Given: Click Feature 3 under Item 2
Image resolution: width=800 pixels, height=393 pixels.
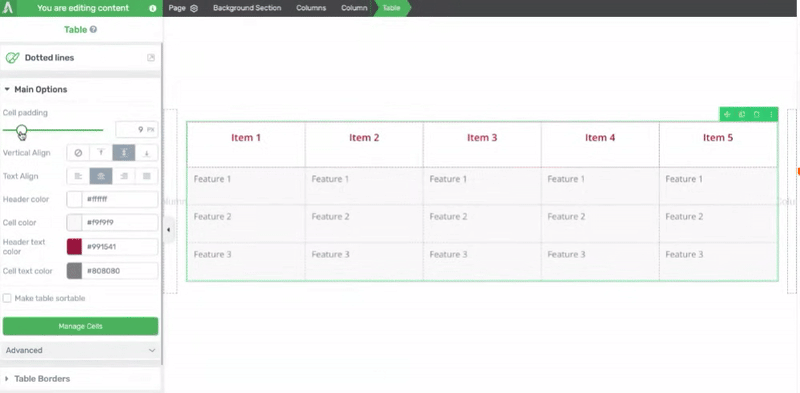Looking at the screenshot, I should click(x=330, y=255).
